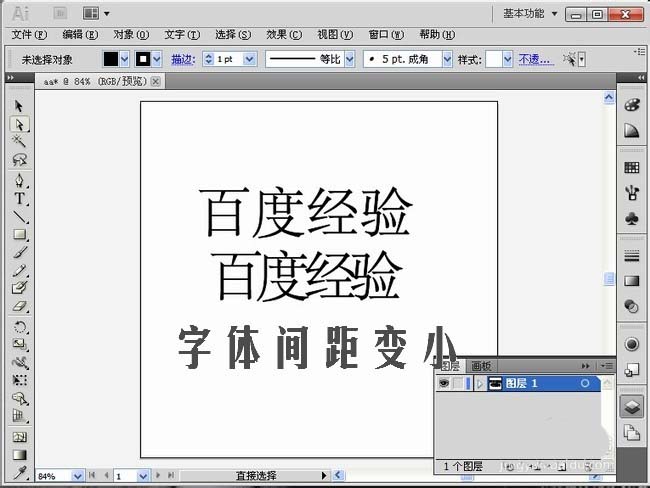Open the Transparency panel icon

tap(632, 307)
